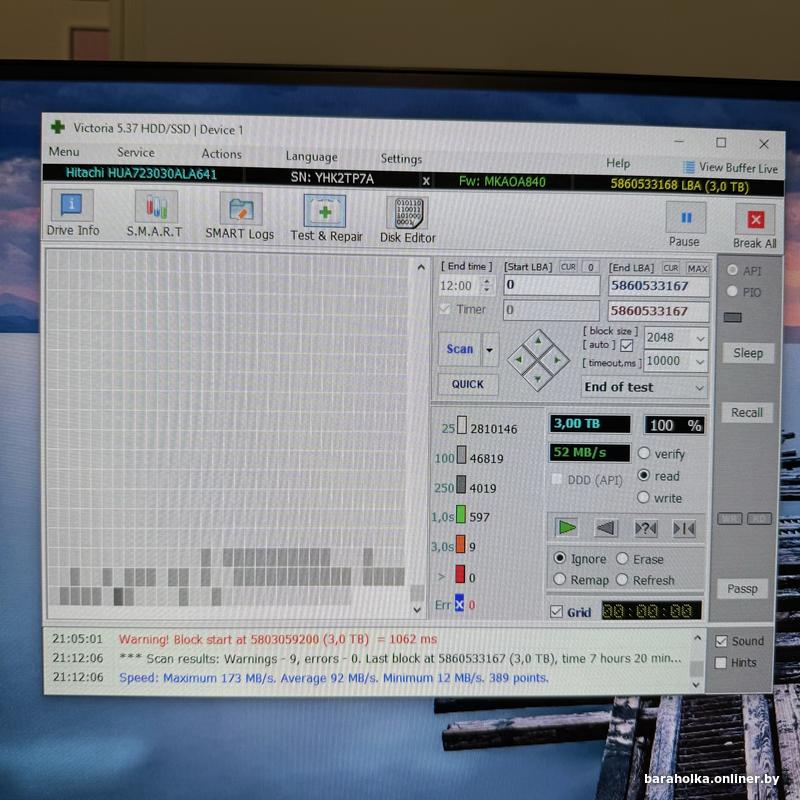Select the Refresh action option
Screen dimensions: 800x800
(x=622, y=580)
